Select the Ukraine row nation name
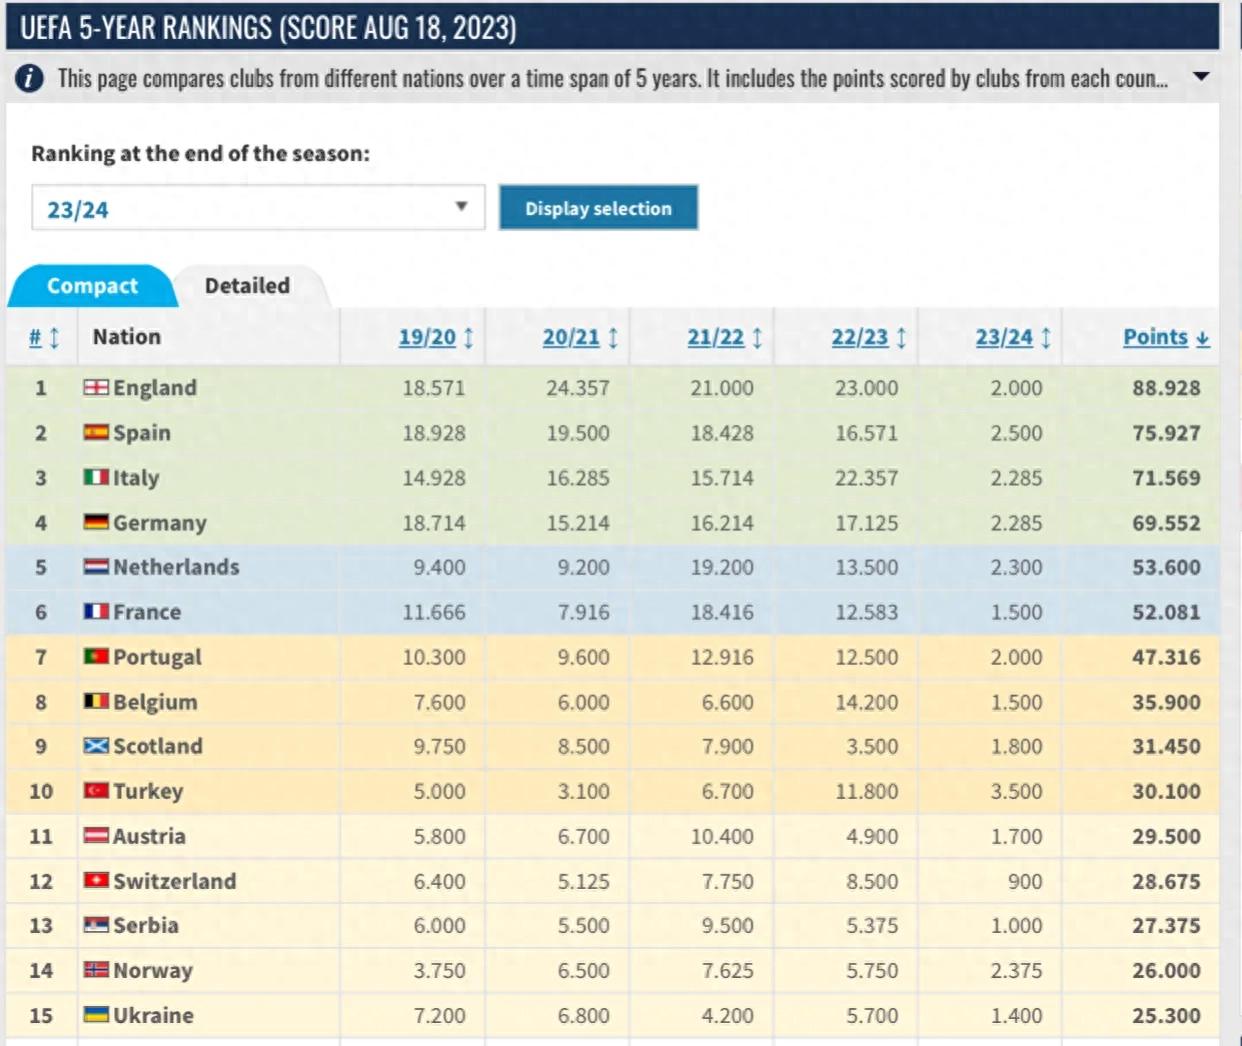Viewport: 1242px width, 1046px height. [153, 1015]
